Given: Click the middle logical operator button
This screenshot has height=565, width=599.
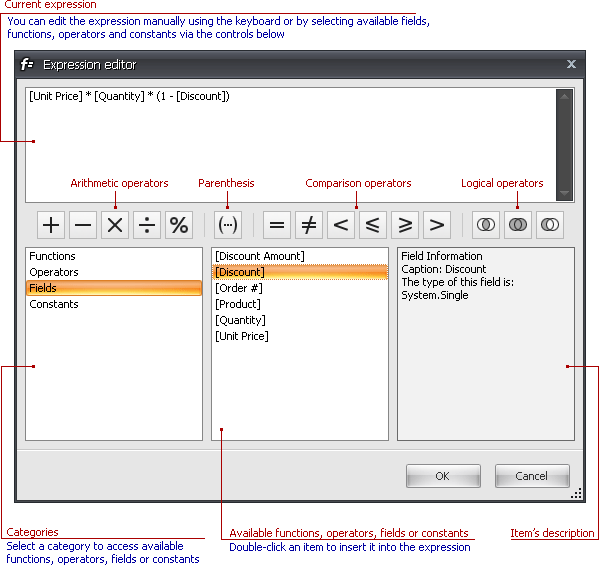Looking at the screenshot, I should 518,225.
